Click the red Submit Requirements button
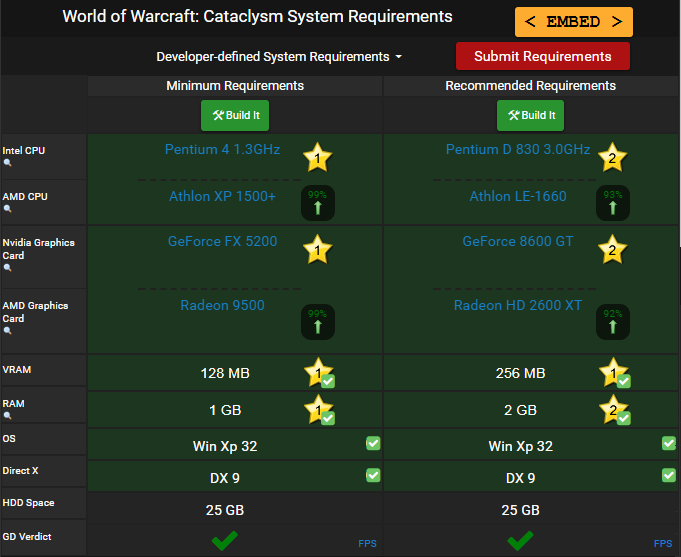 [542, 56]
